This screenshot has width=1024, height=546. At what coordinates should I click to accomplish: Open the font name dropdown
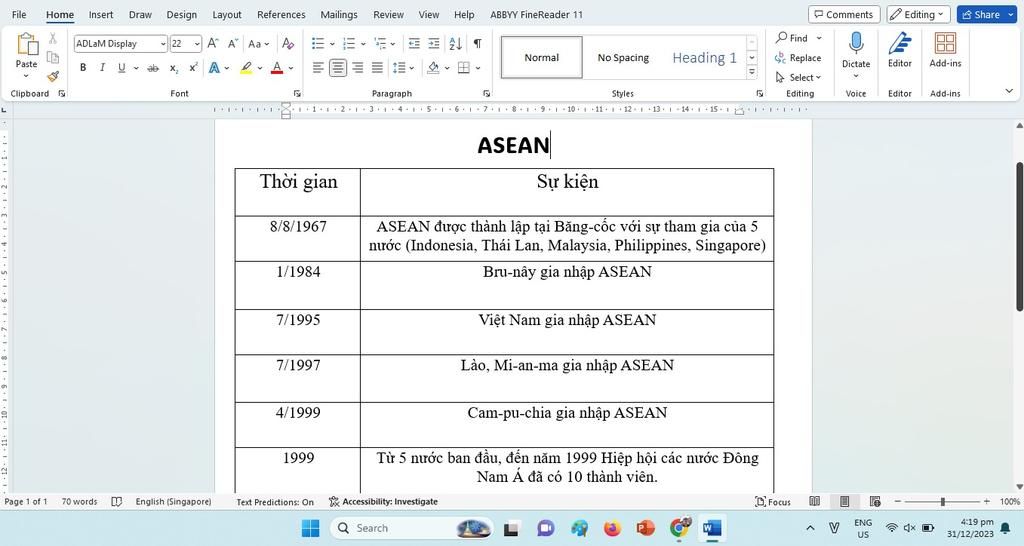pos(163,44)
